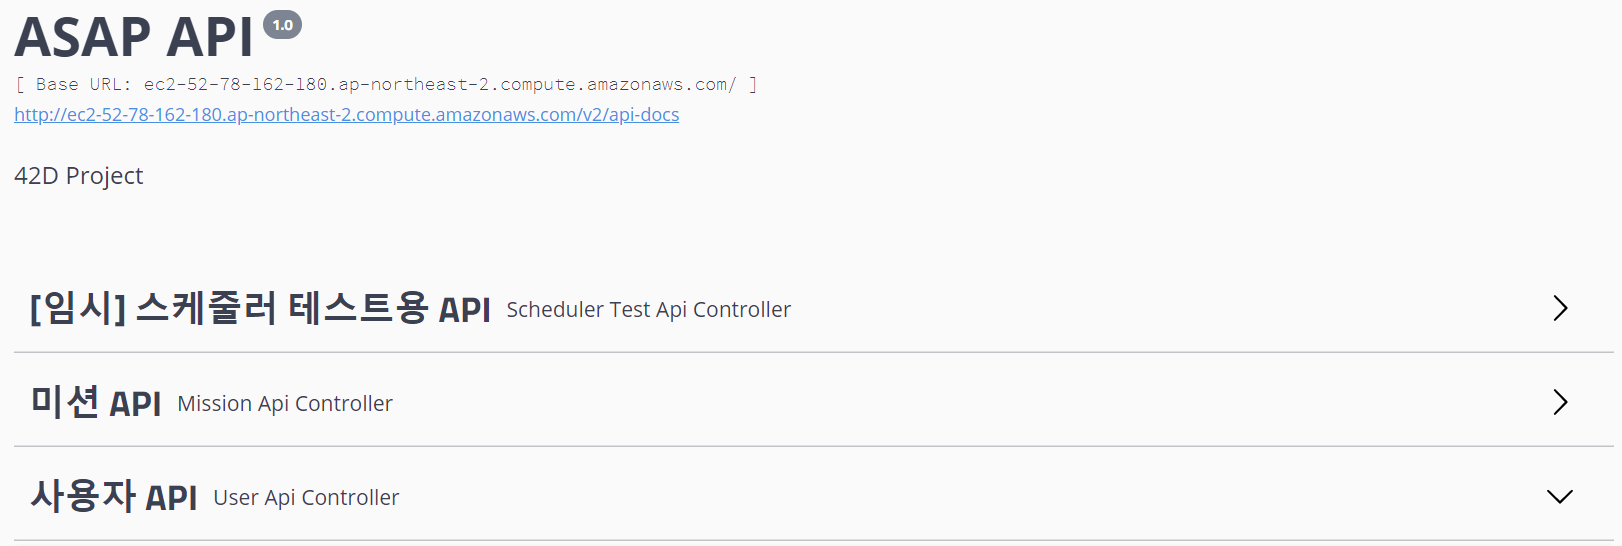
Task: Click 'Scheduler Test Api Controller' description text
Action: click(x=648, y=310)
